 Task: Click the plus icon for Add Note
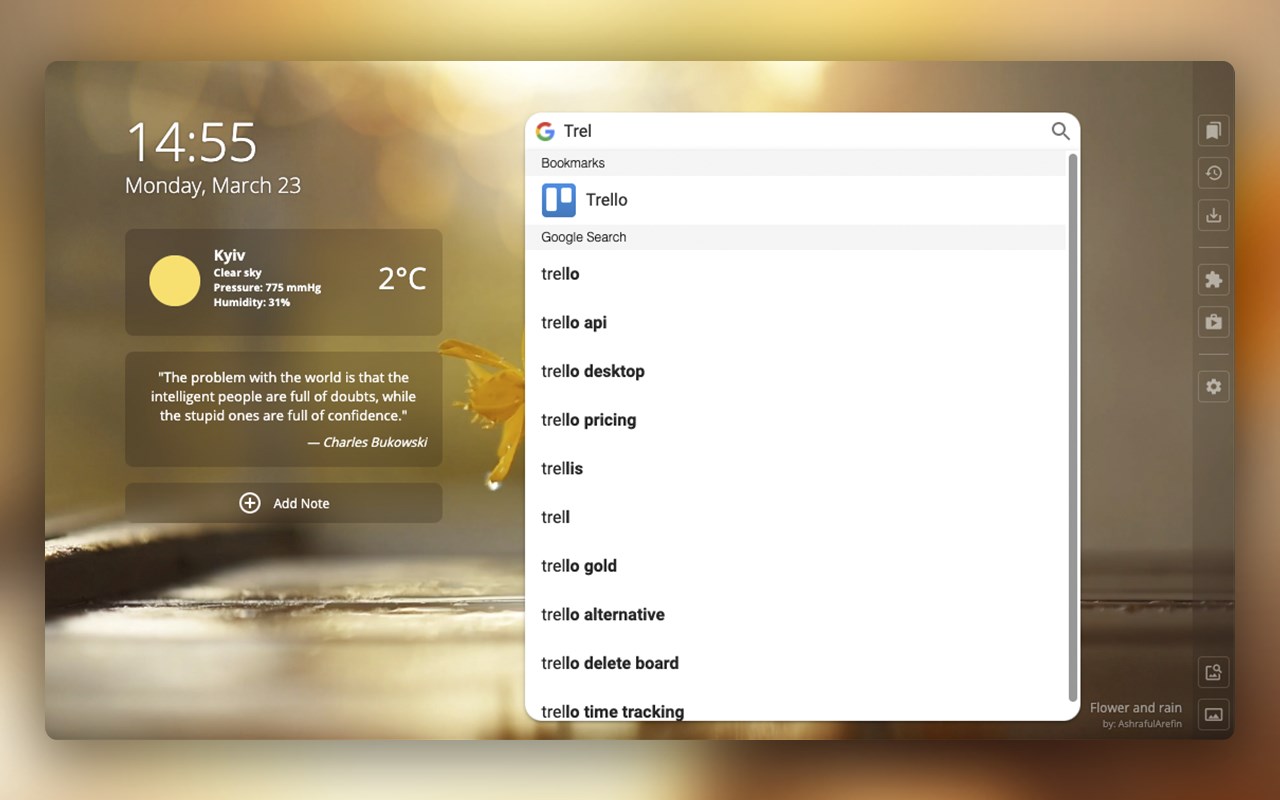point(250,503)
